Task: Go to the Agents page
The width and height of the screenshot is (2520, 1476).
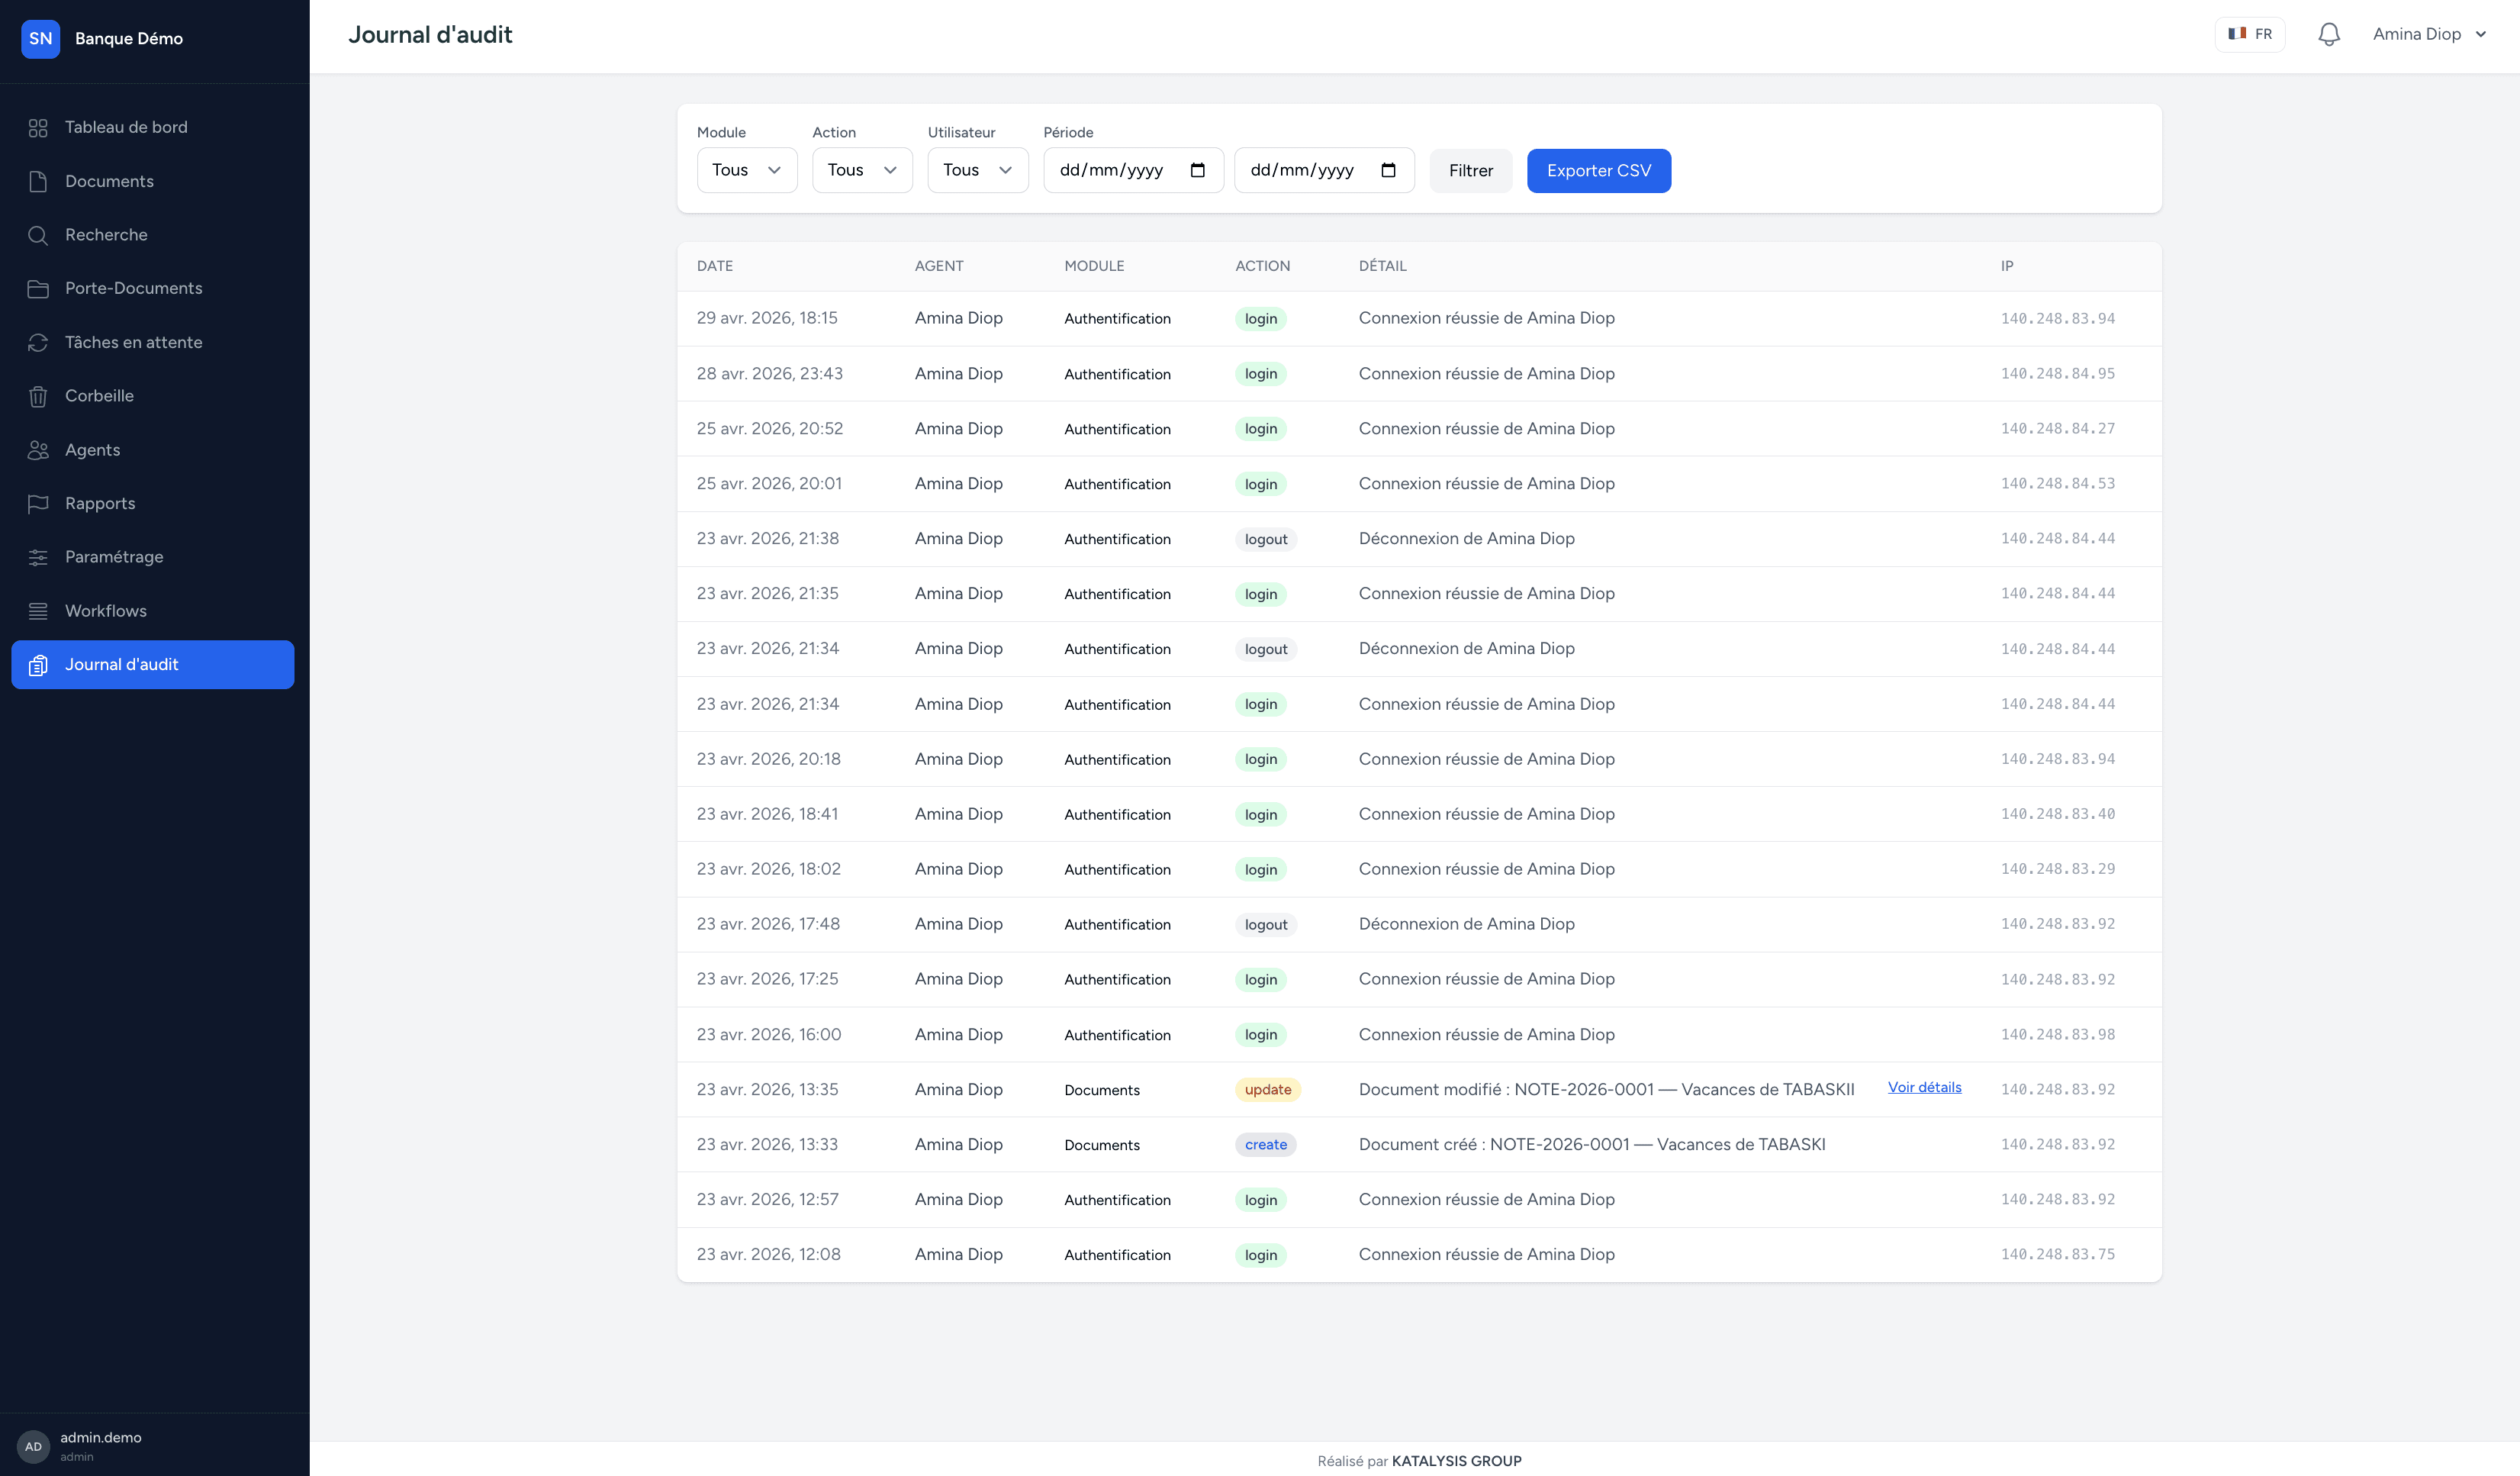Action: 153,450
